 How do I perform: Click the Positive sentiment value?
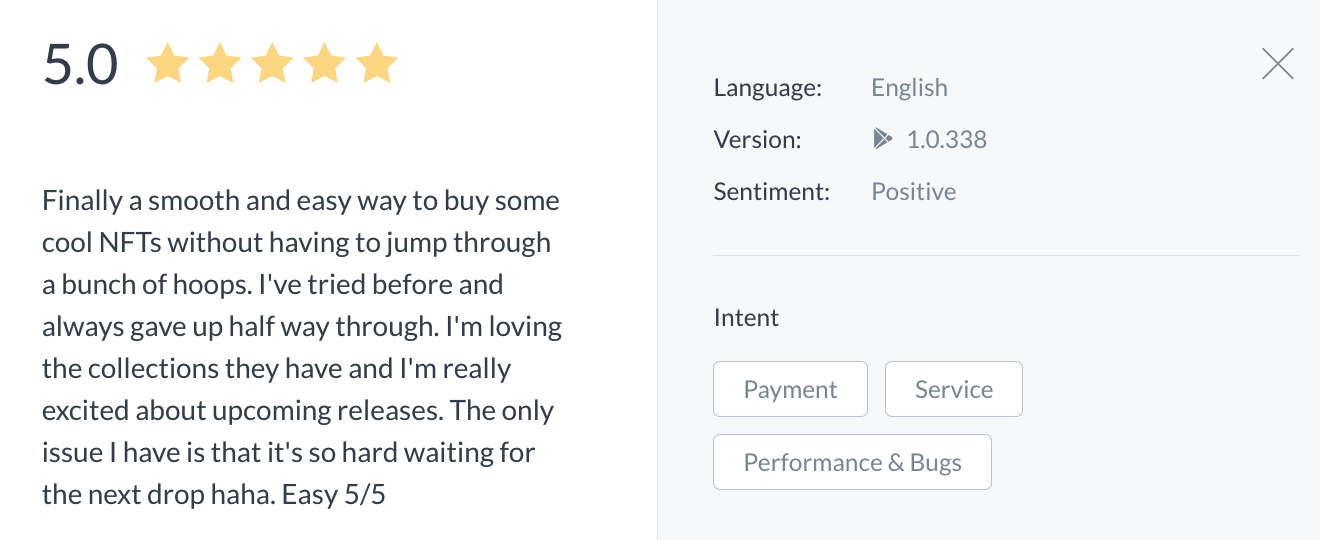(913, 191)
